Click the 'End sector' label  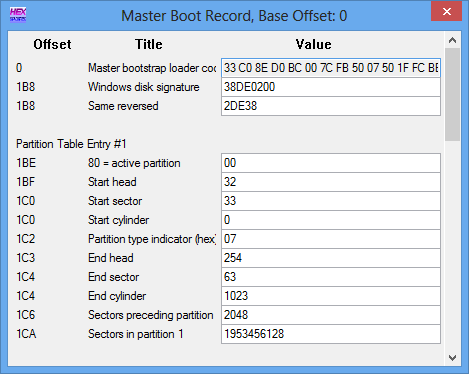tap(114, 277)
